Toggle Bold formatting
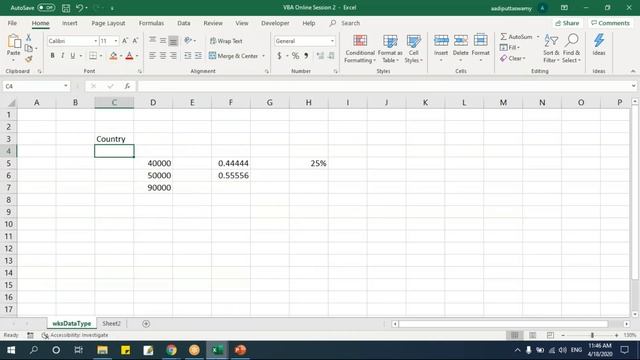640x360 pixels. point(52,56)
